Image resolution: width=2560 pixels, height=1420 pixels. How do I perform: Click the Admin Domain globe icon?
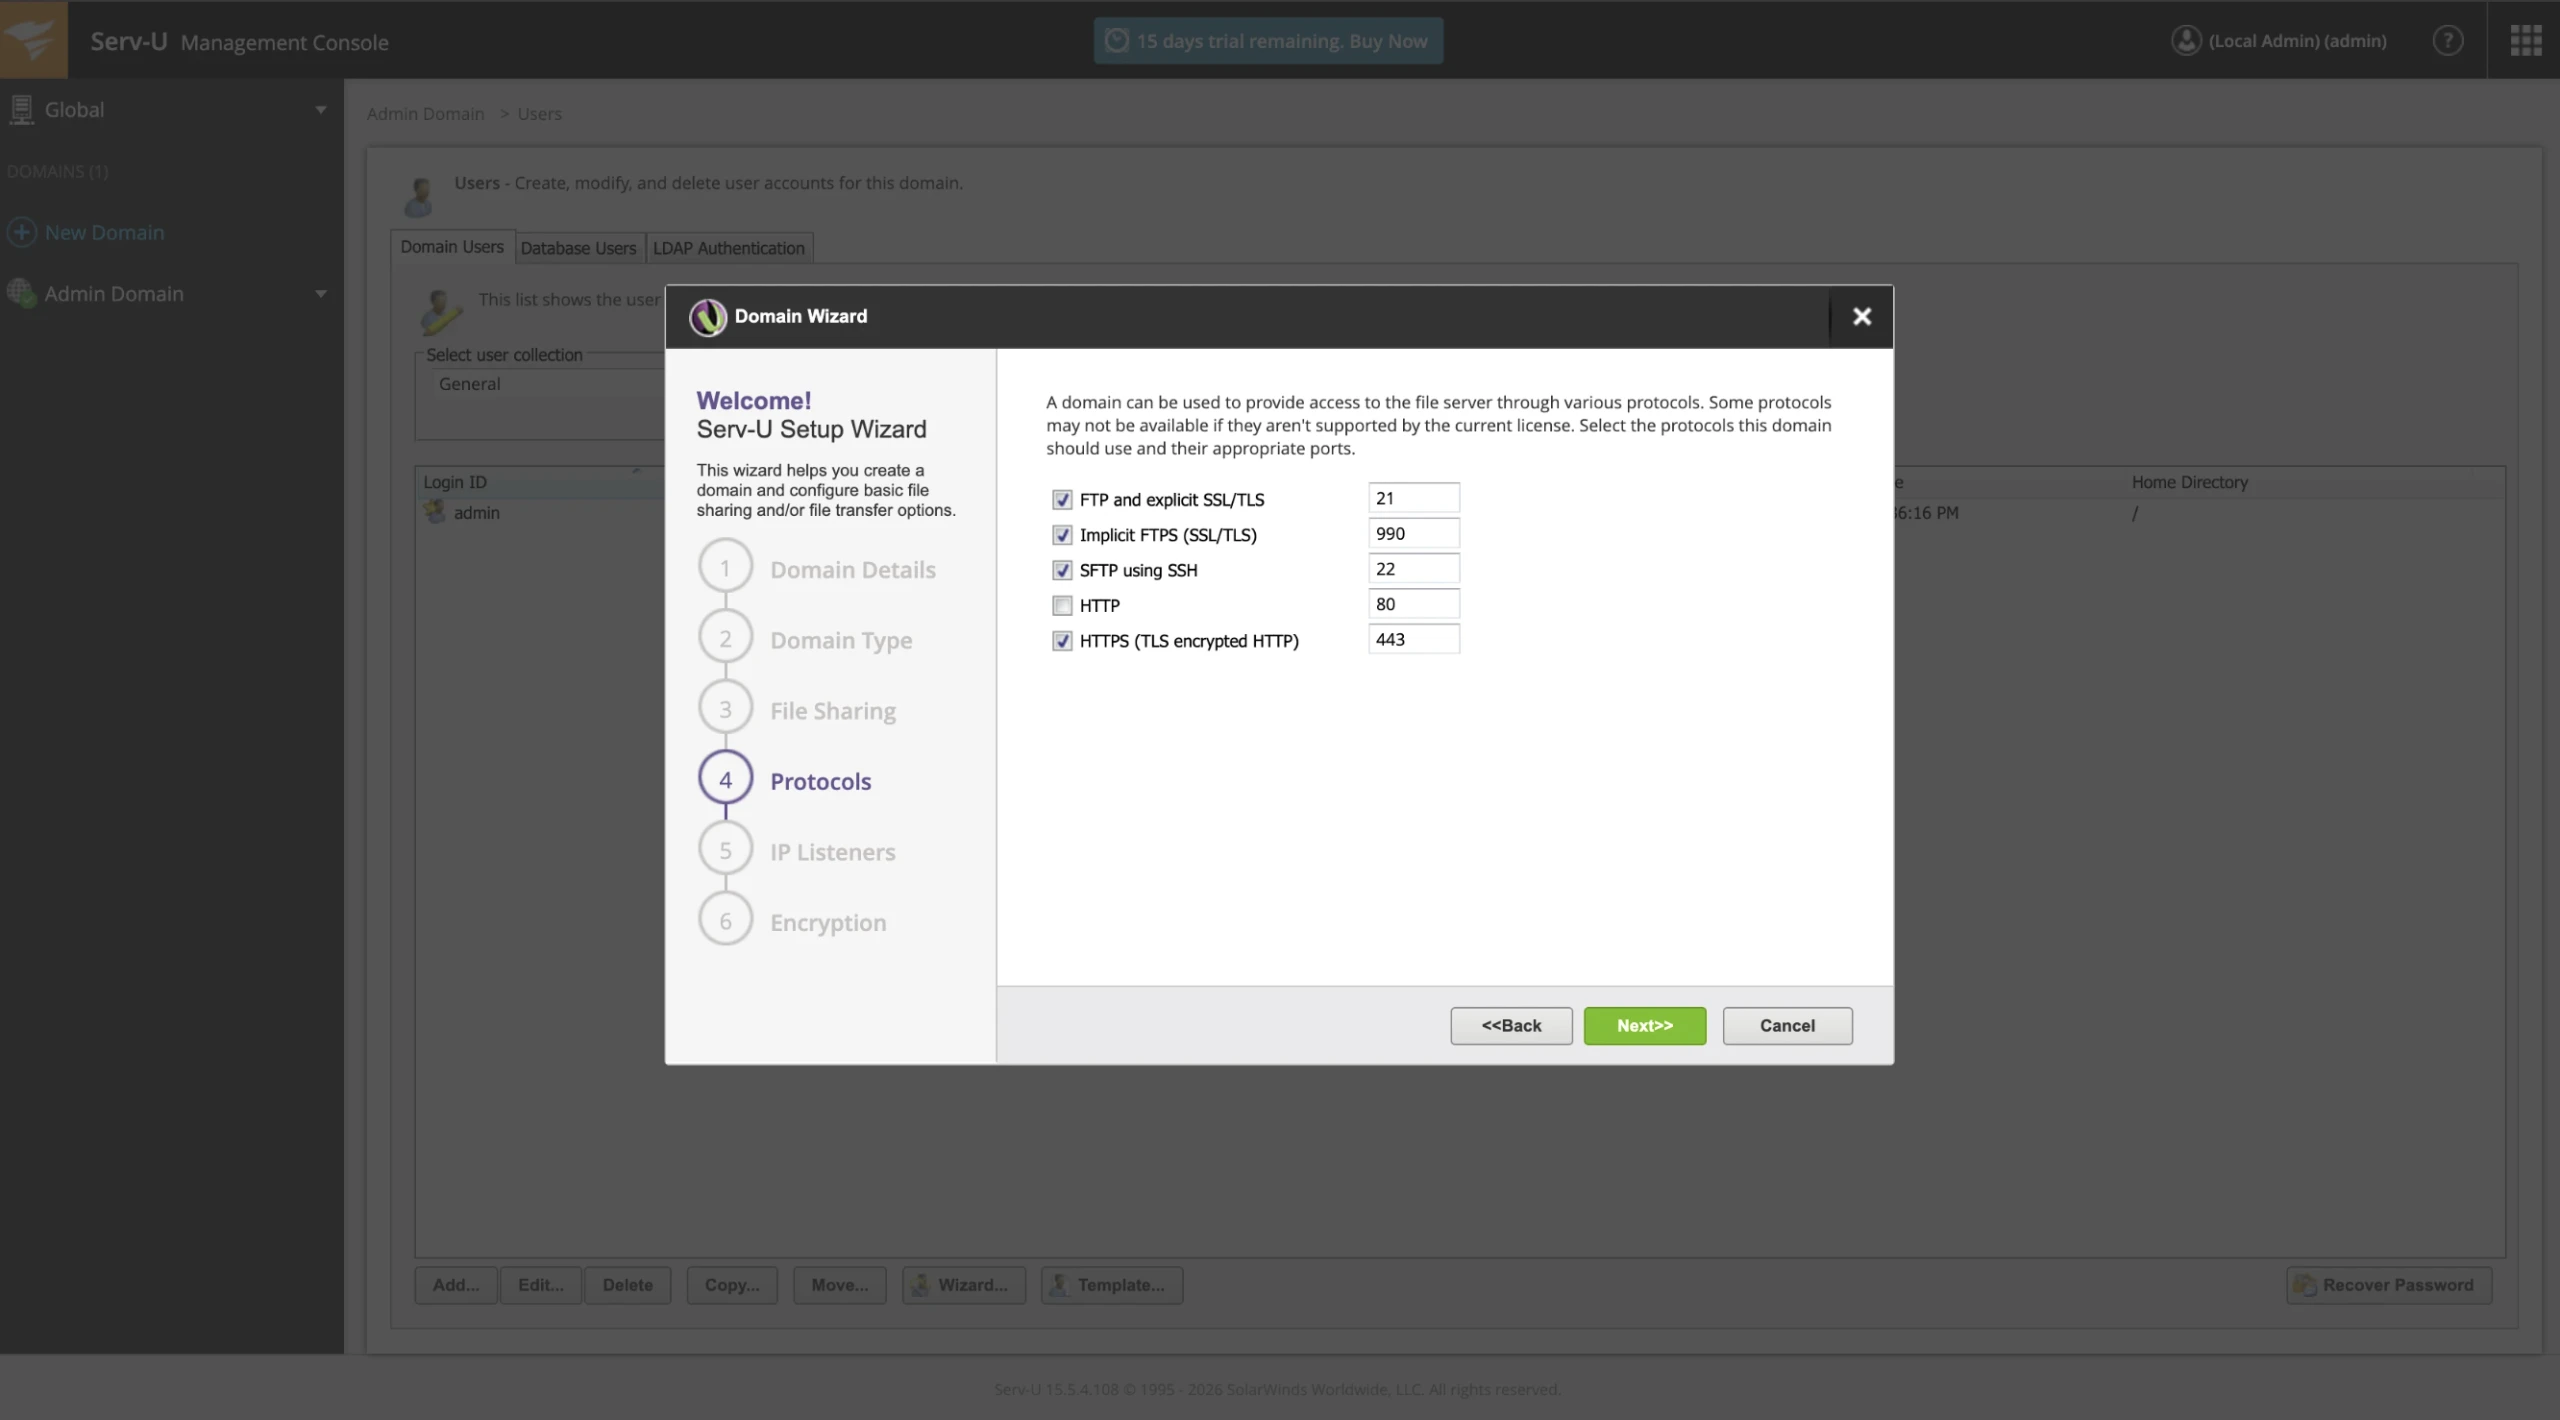21,293
